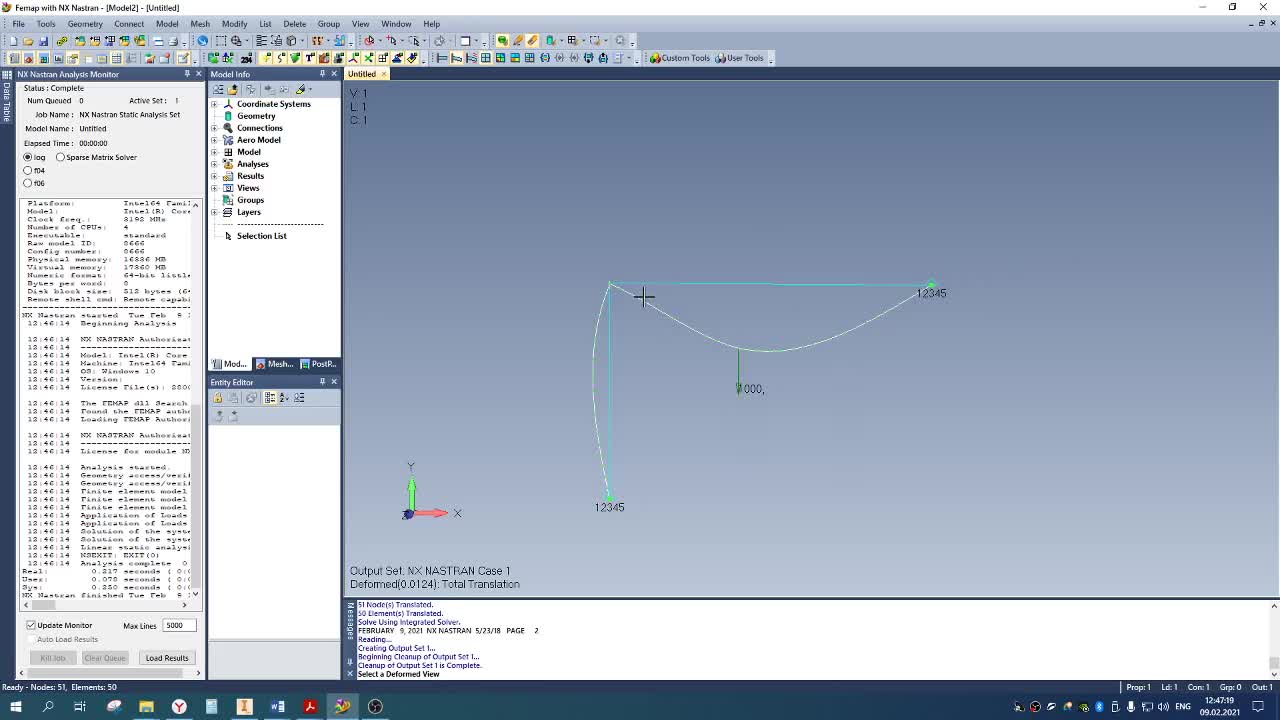
Task: Click the messages pane vertical scrollbar
Action: point(1273,638)
